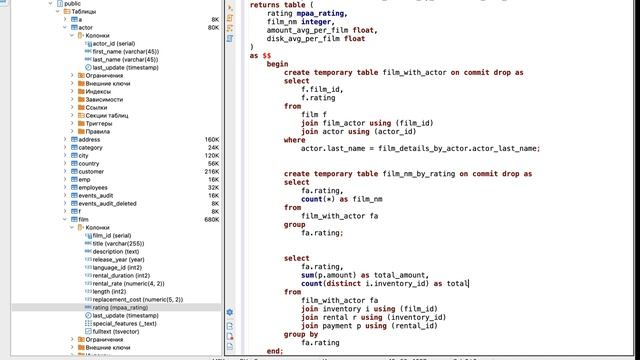This screenshot has width=640, height=360.
Task: Click the icon beside Секции таблиц
Action: click(81, 116)
